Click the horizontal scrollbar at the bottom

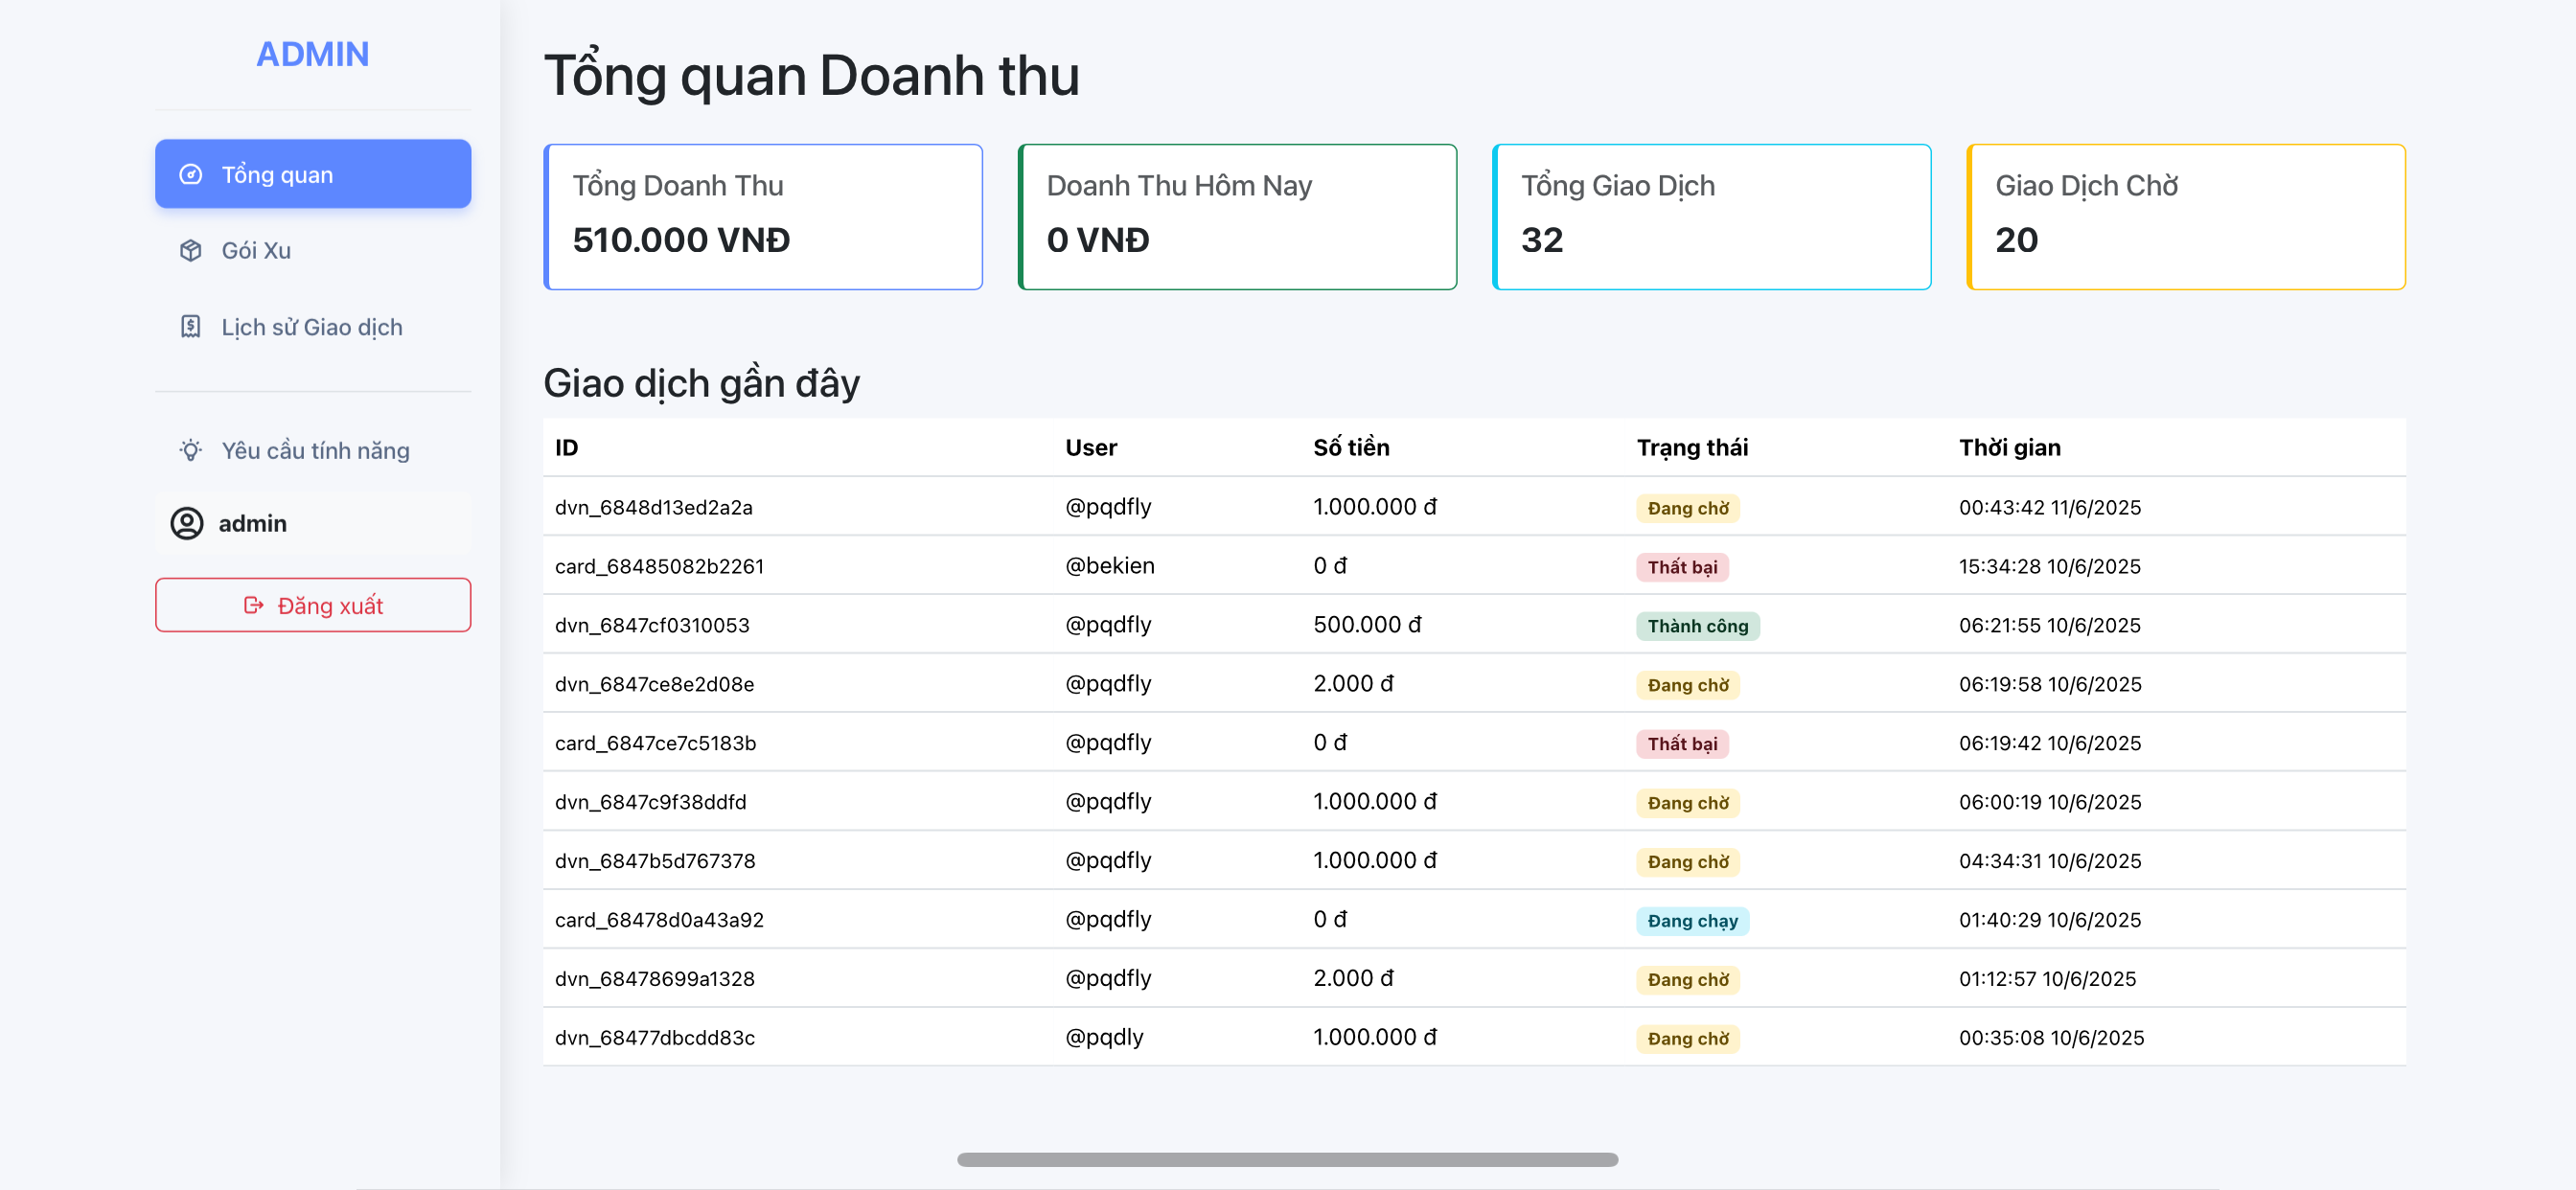pyautogui.click(x=1287, y=1159)
